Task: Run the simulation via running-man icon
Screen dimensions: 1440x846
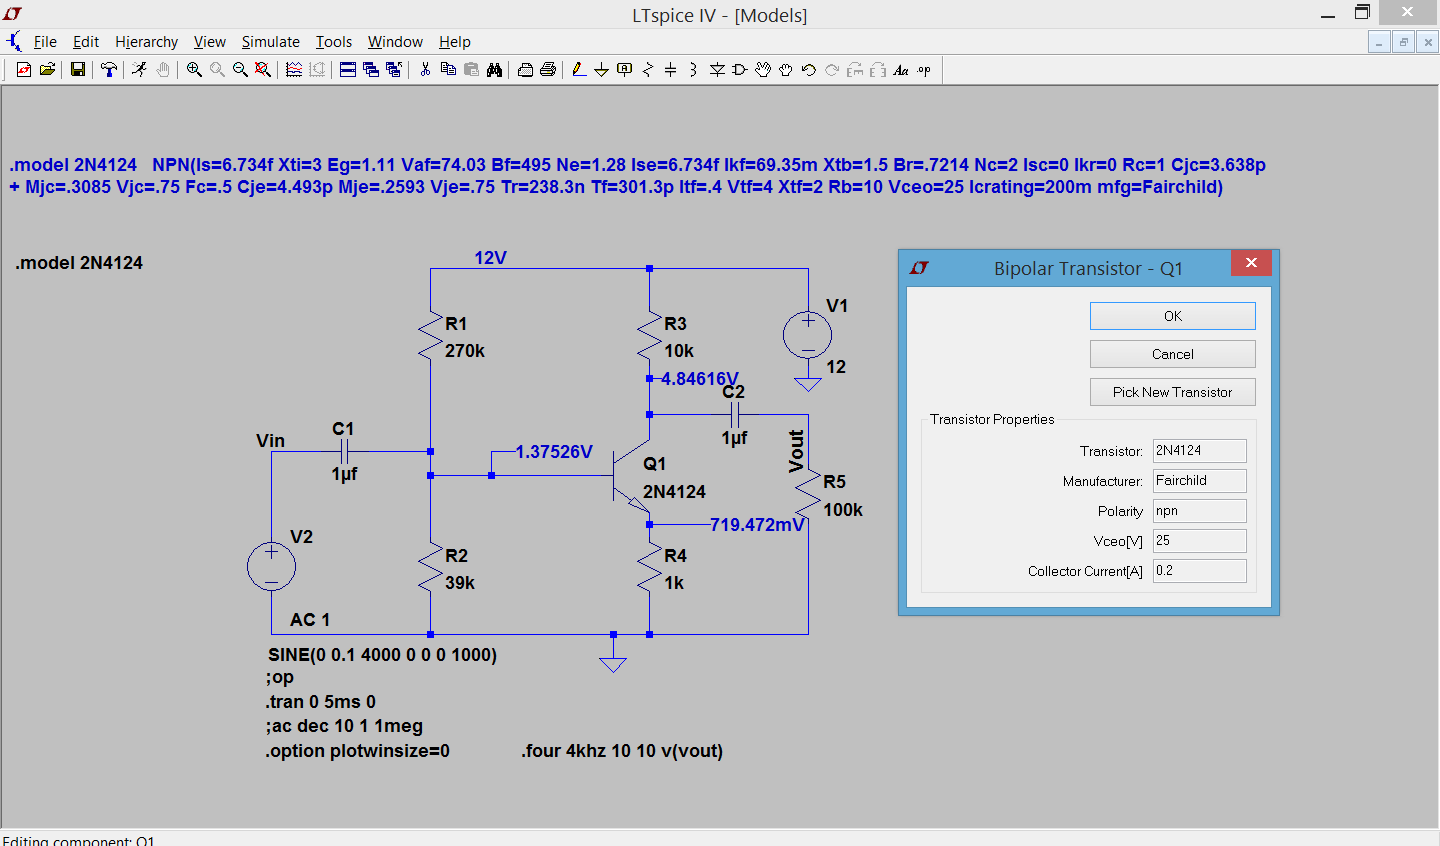Action: click(x=139, y=70)
